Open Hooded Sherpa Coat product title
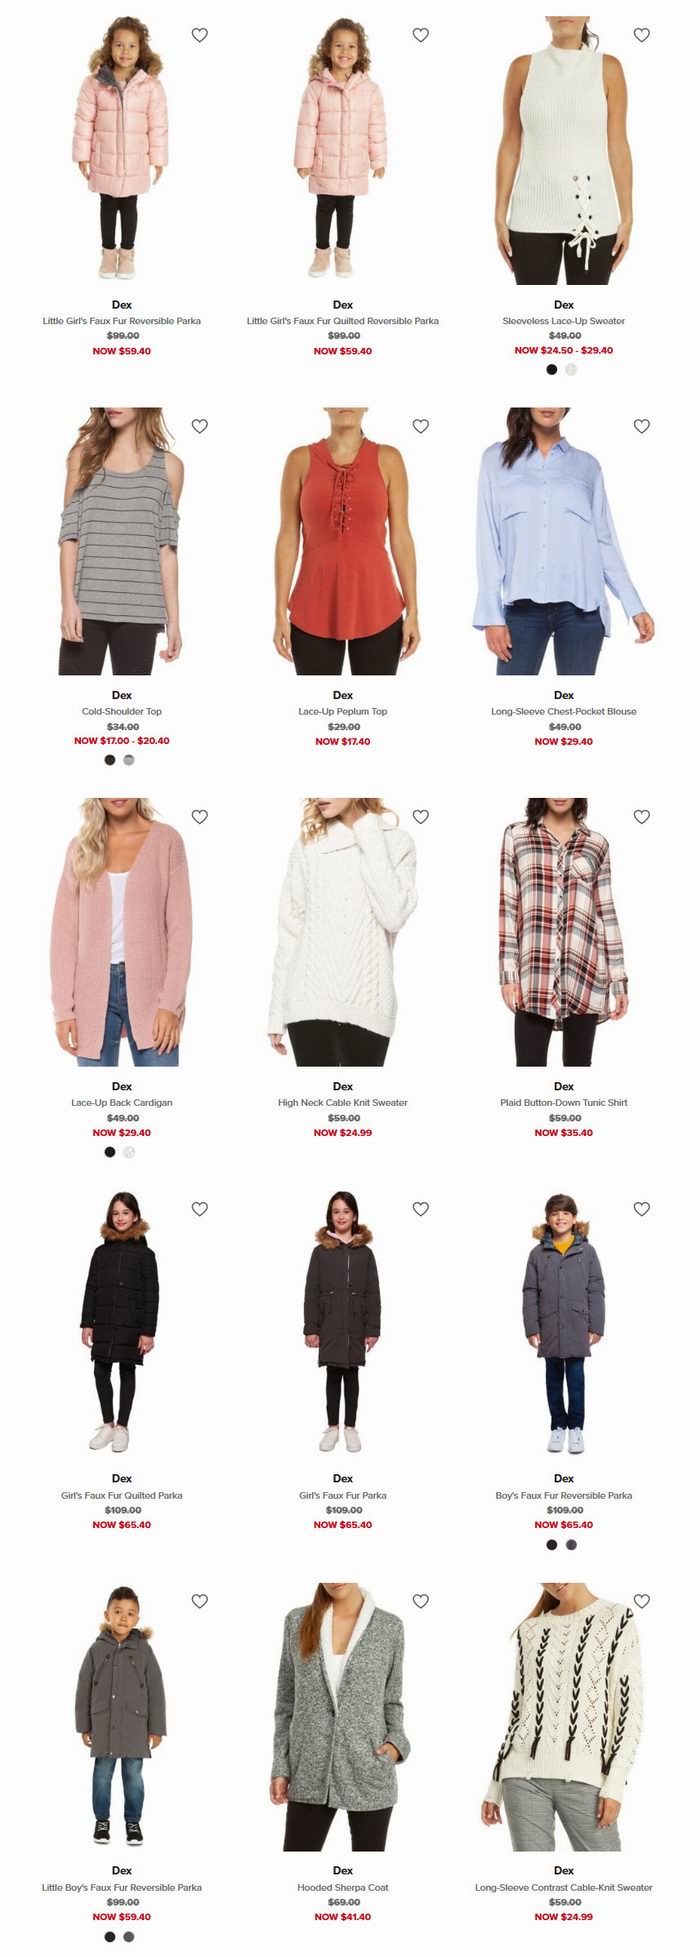The width and height of the screenshot is (700, 1957). (x=343, y=1887)
